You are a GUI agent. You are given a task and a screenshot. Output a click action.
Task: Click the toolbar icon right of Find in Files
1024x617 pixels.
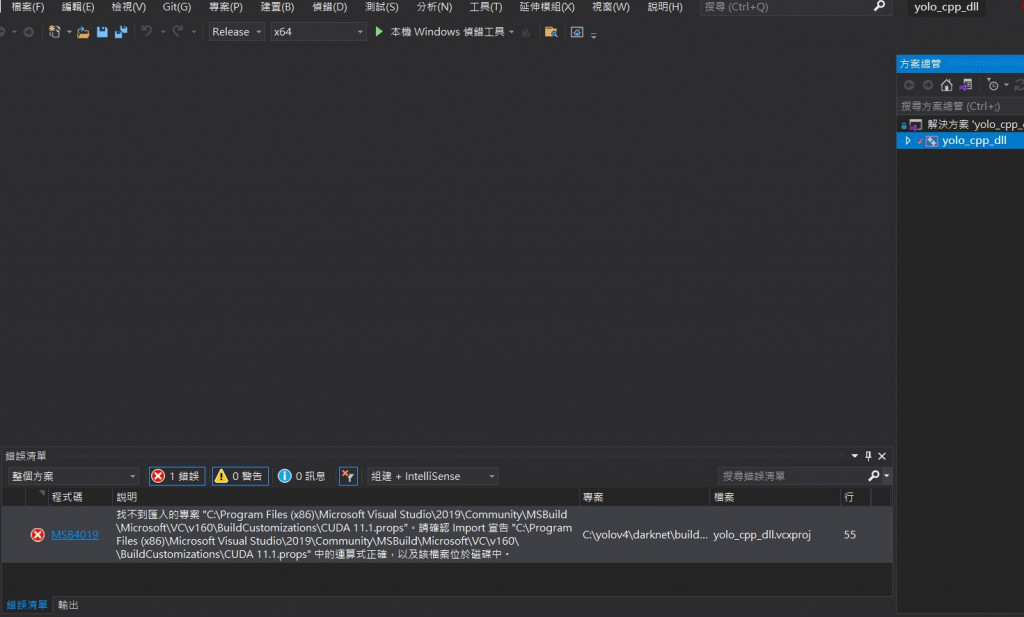point(577,32)
